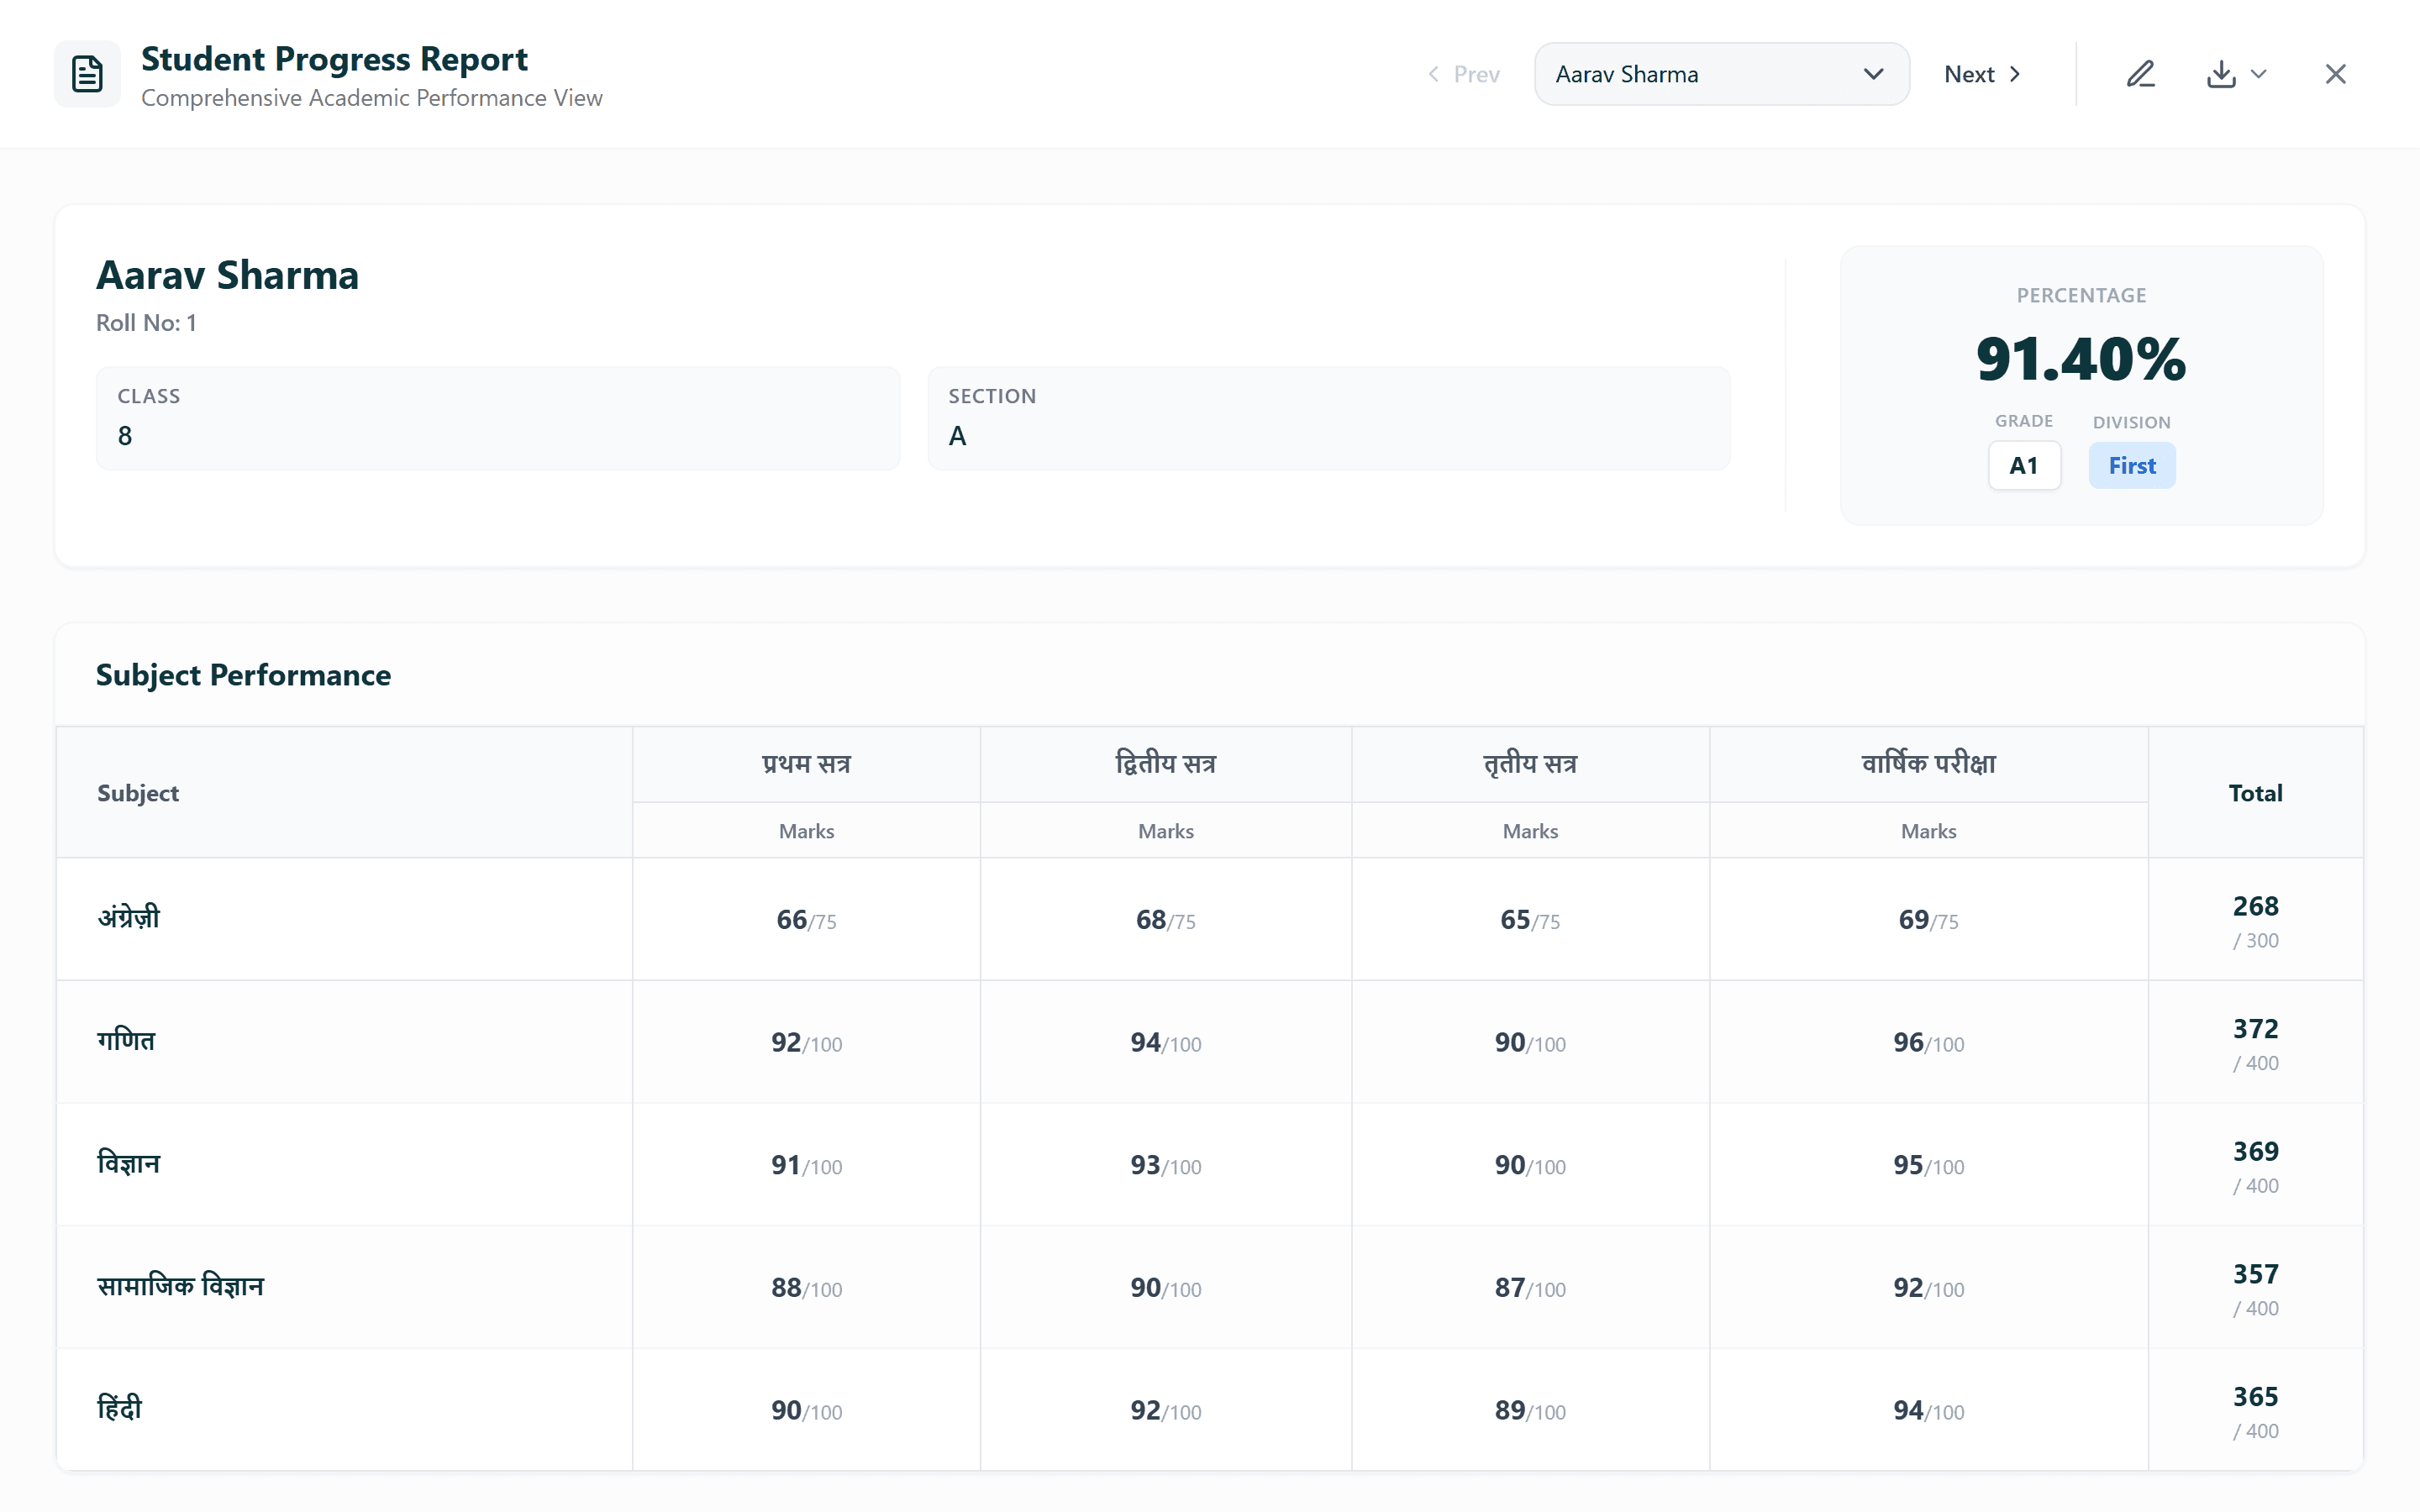Click अंग्रेज़ी first term marks 66/75

(806, 920)
